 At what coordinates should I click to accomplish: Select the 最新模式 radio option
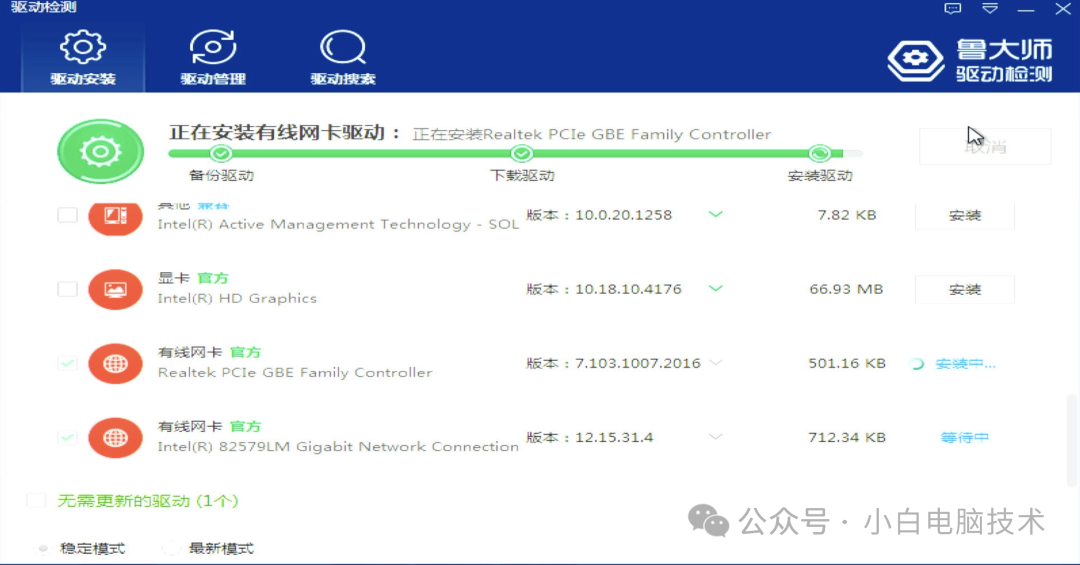(x=170, y=548)
